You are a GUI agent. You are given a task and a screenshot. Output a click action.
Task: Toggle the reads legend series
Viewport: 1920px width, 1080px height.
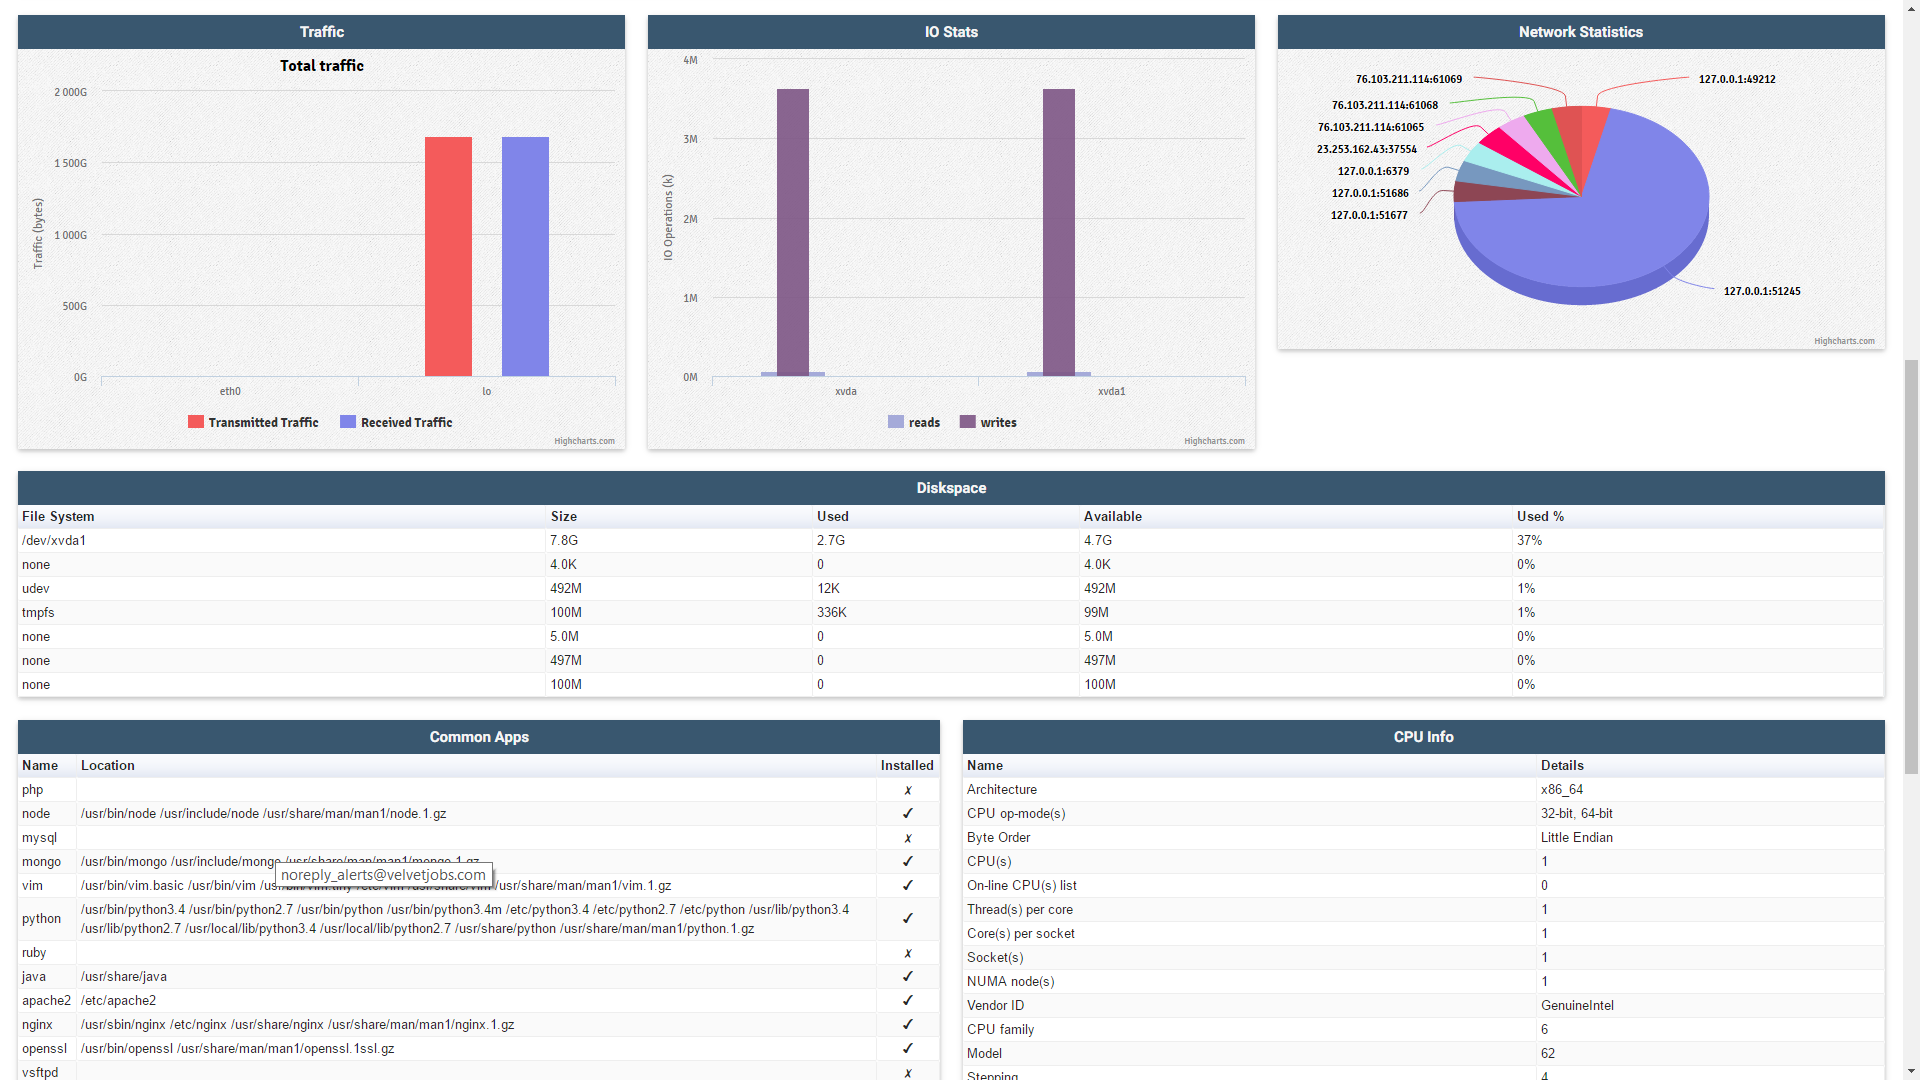pyautogui.click(x=914, y=423)
